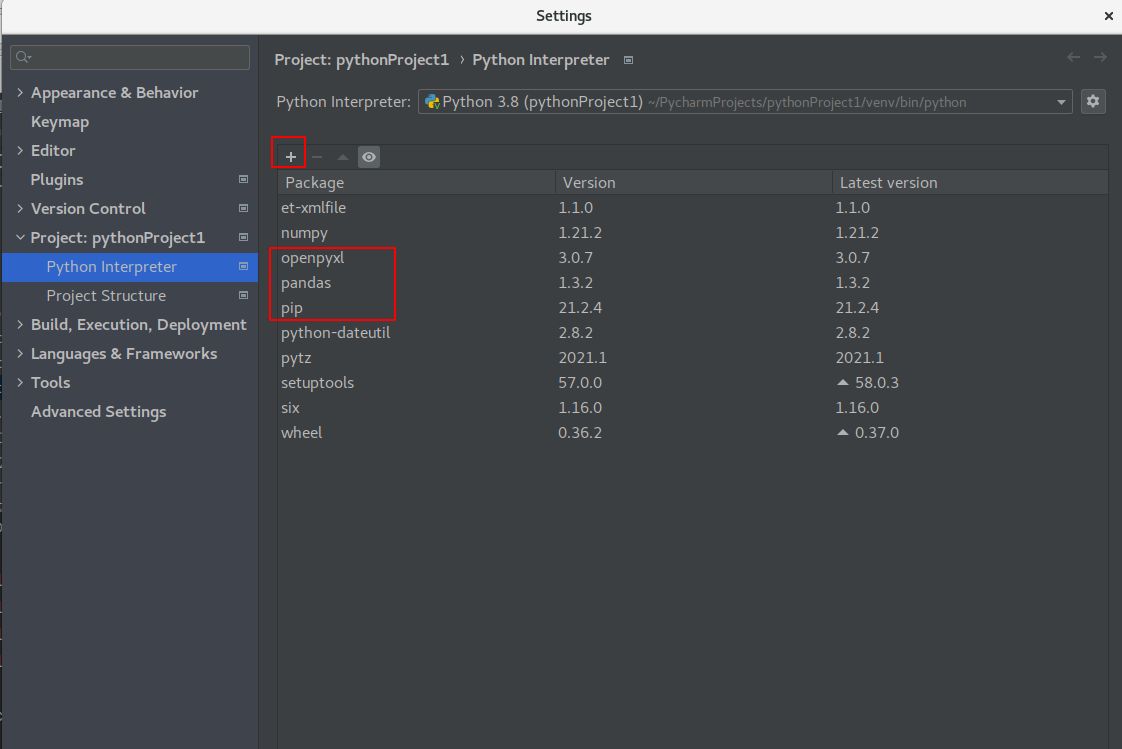Expand the Tools section
Screen dimensions: 1122x749
coord(20,382)
